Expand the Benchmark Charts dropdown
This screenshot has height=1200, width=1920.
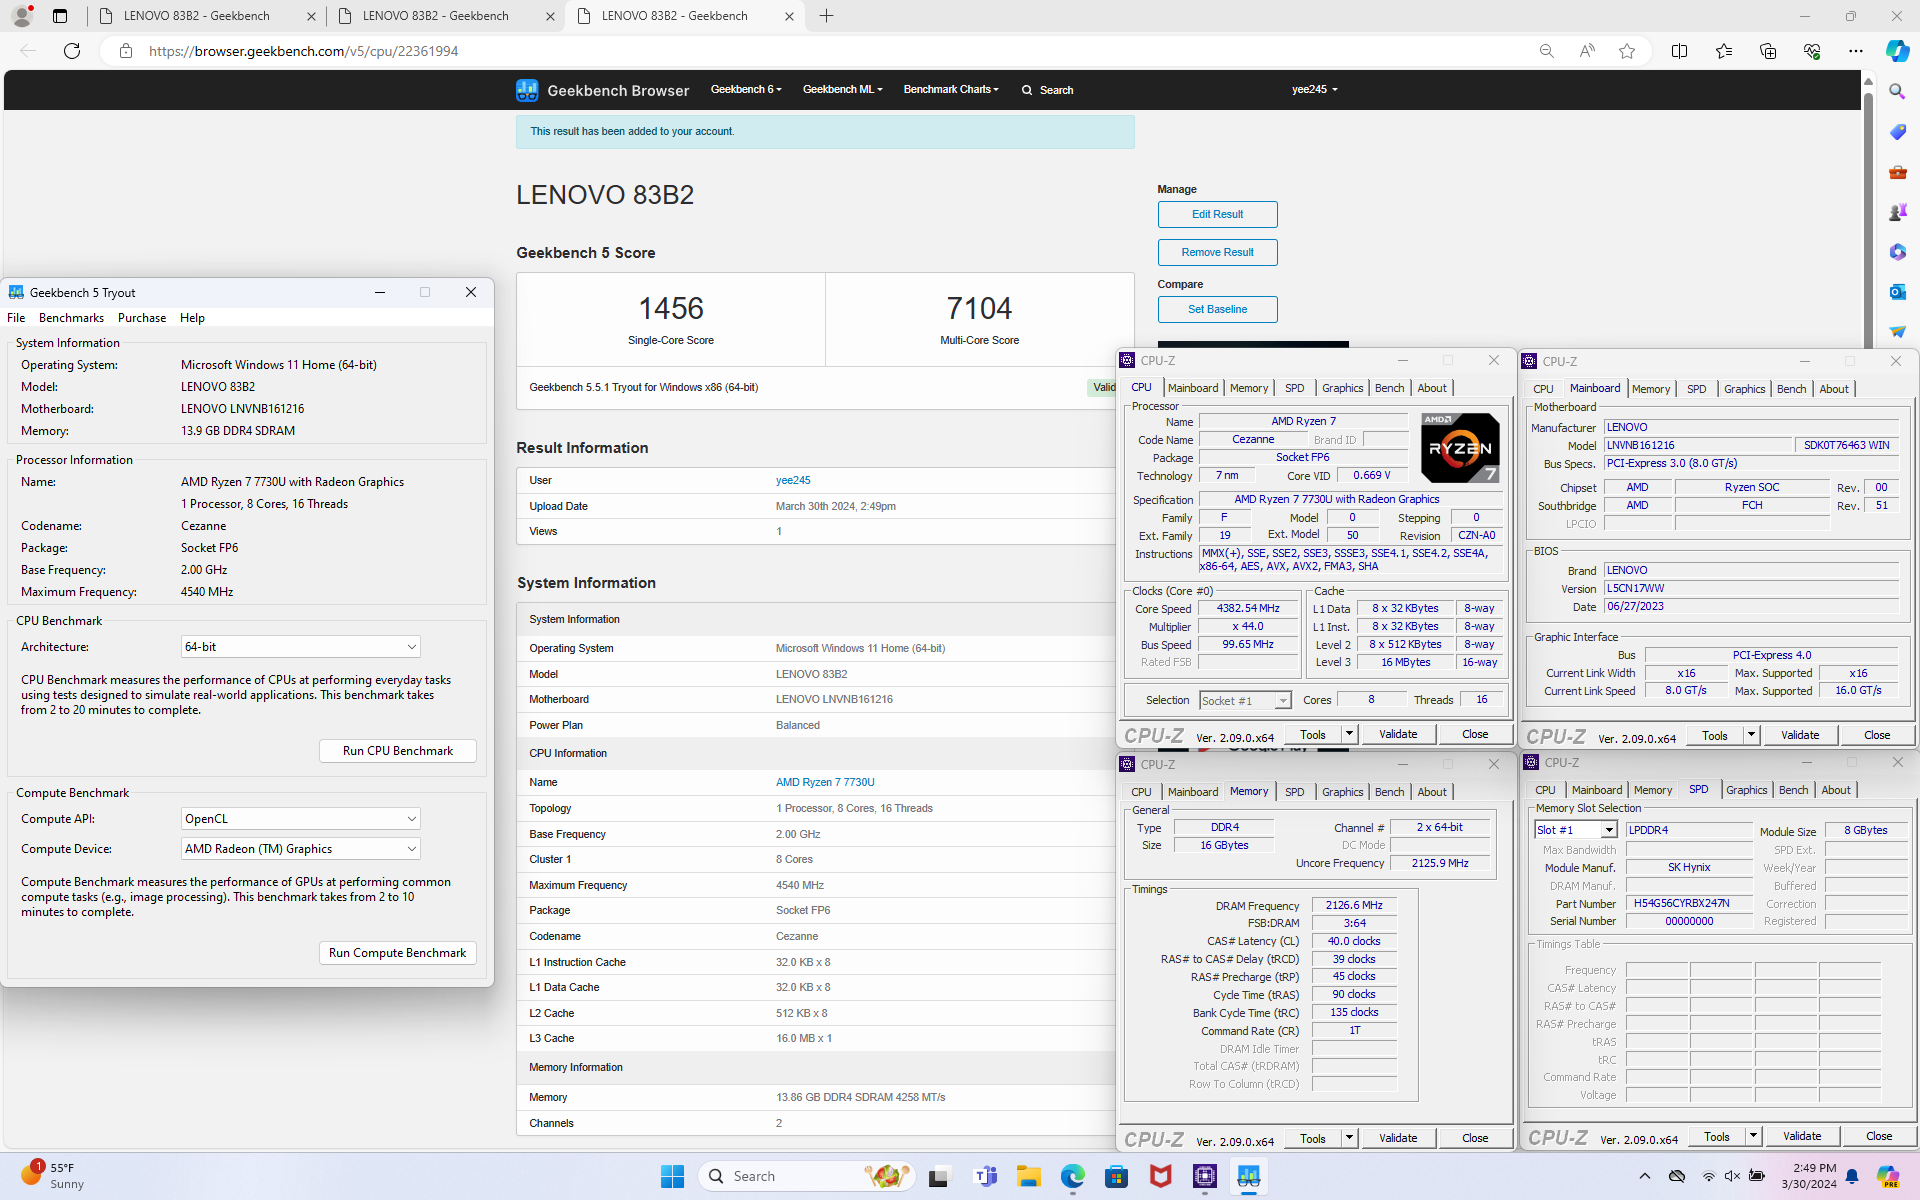950,90
